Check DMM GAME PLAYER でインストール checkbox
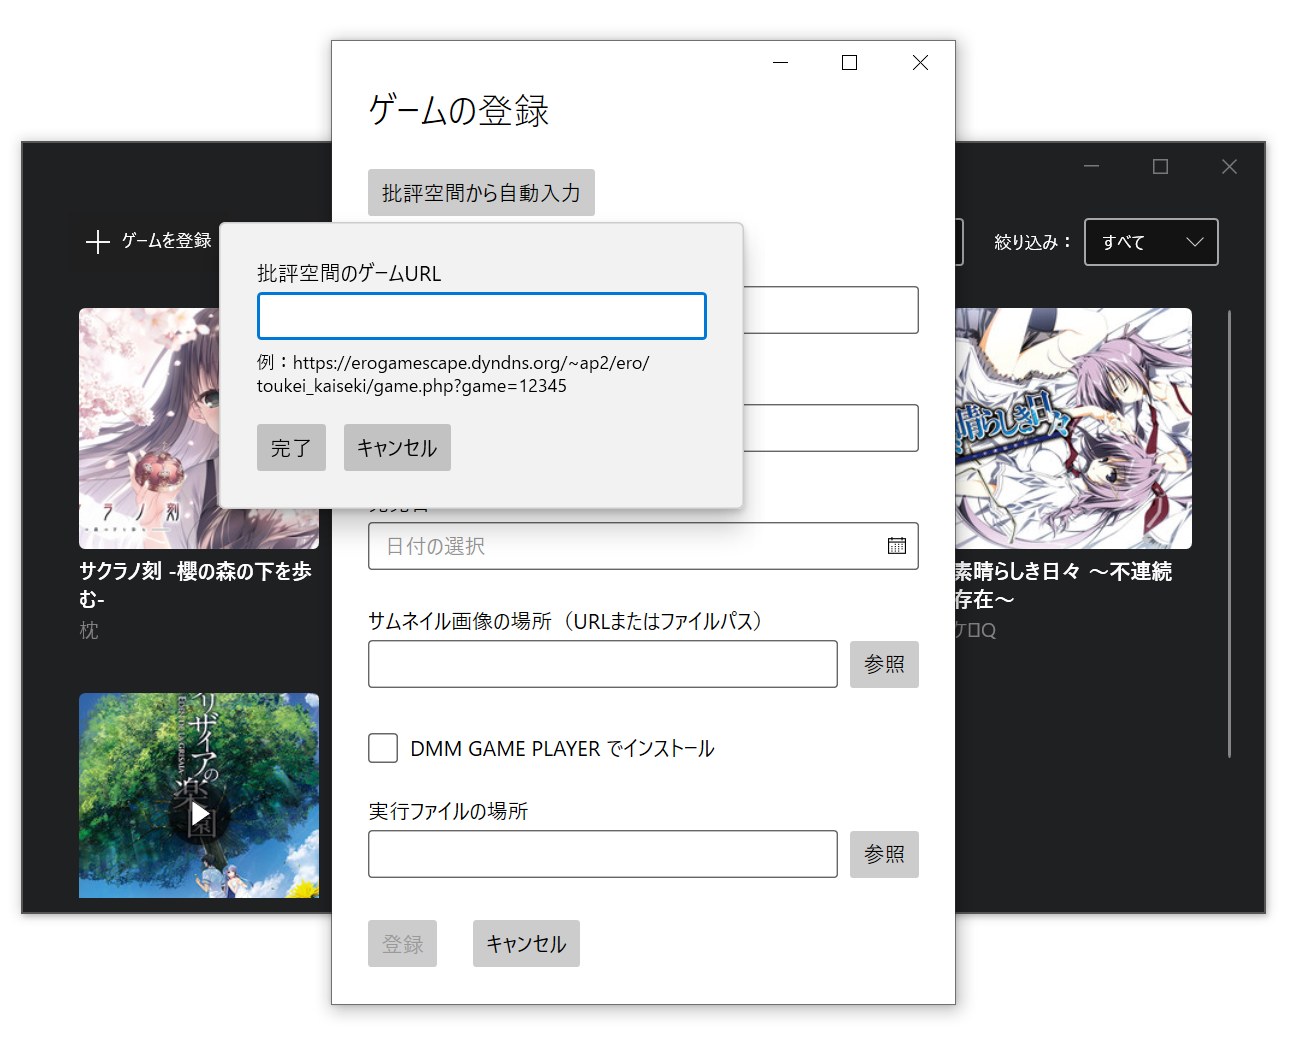This screenshot has width=1294, height=1039. pyautogui.click(x=383, y=748)
